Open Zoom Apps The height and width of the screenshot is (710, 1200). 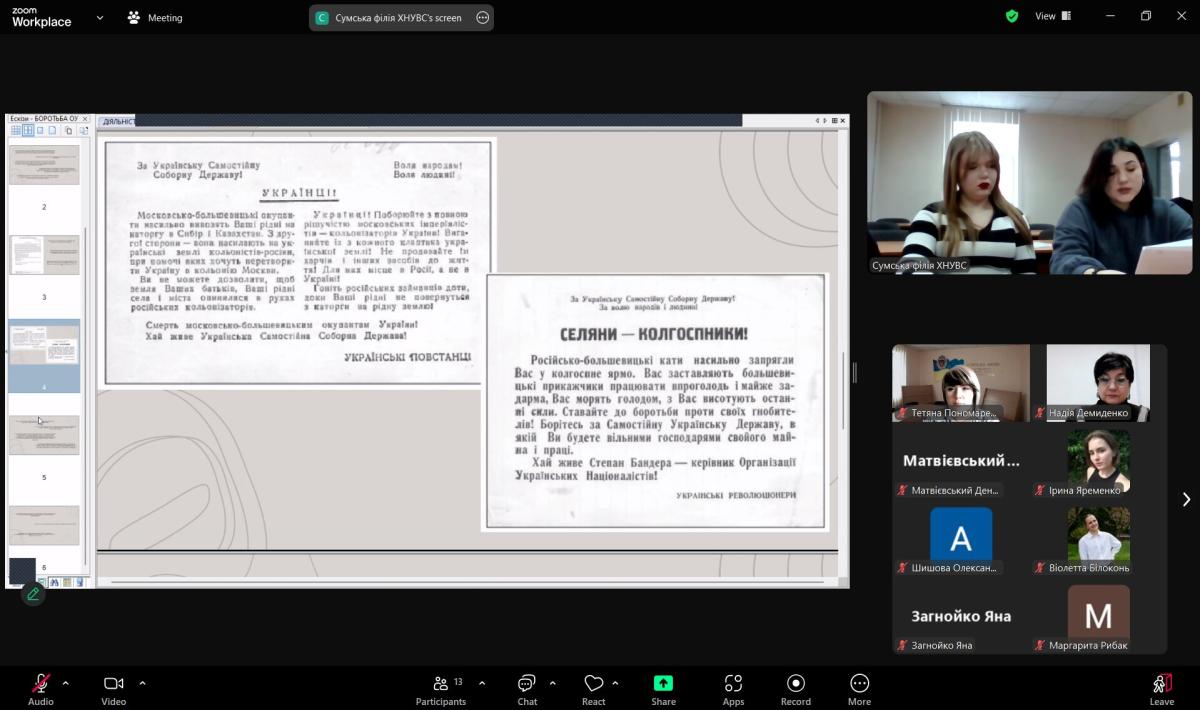733,686
